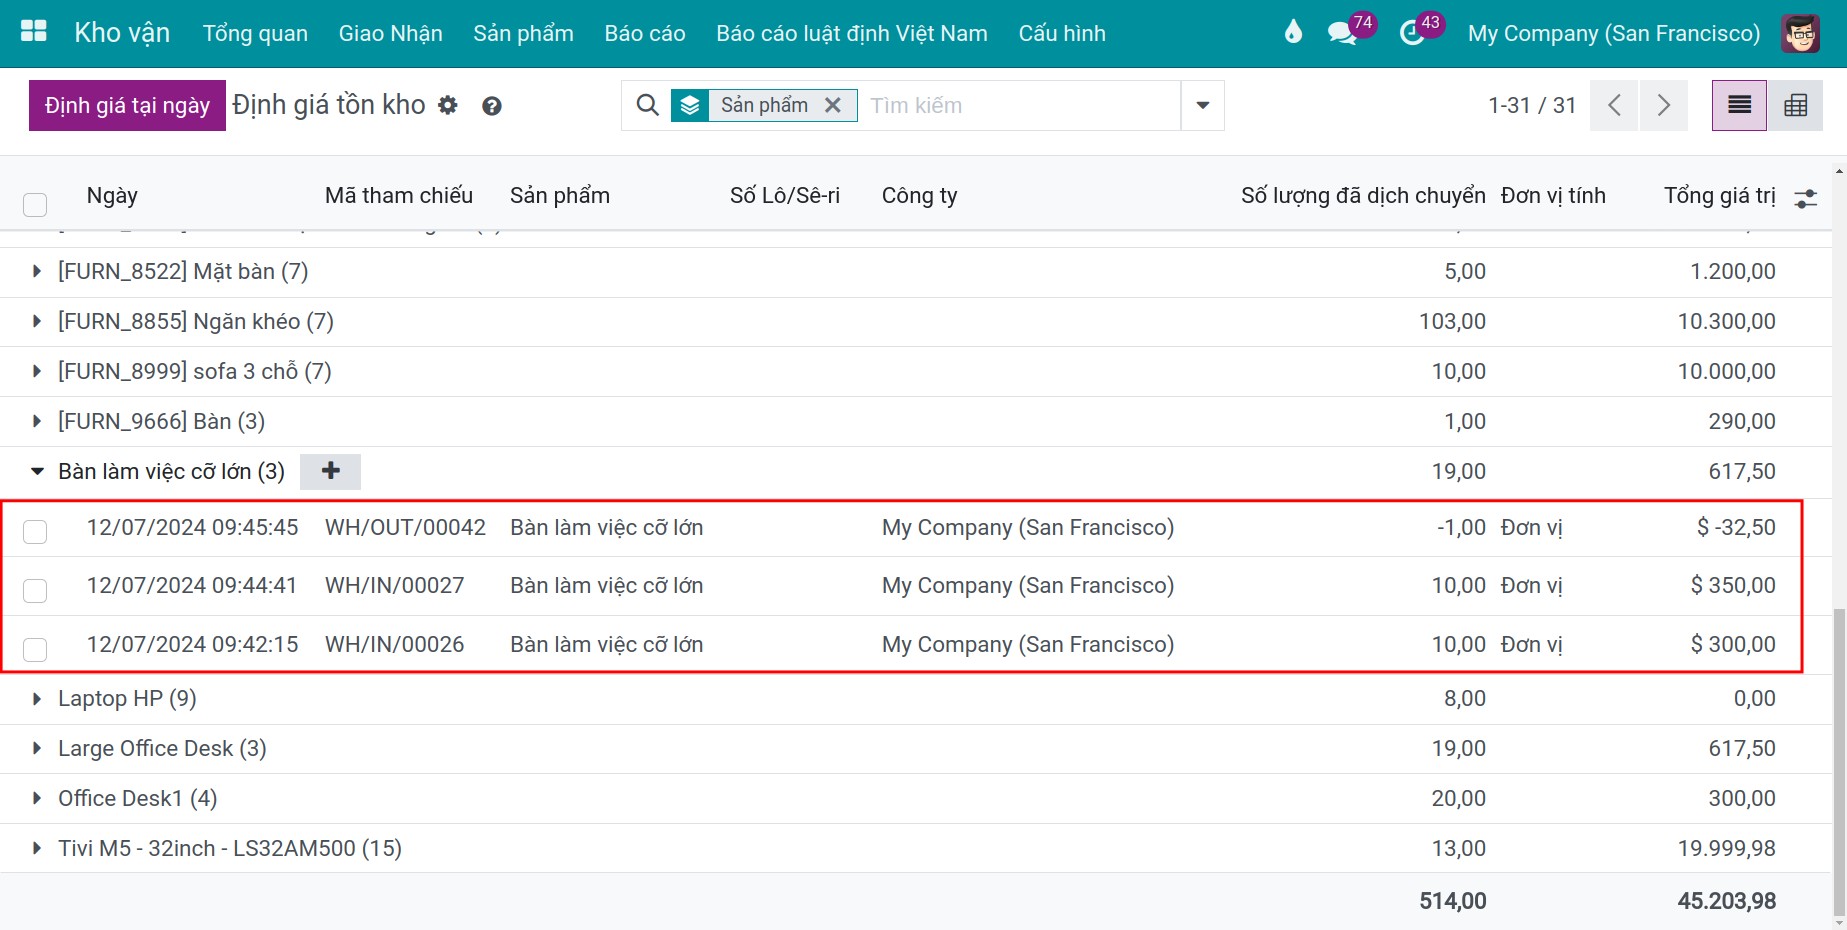Open the Cấu hình menu
1847x930 pixels.
[1062, 33]
